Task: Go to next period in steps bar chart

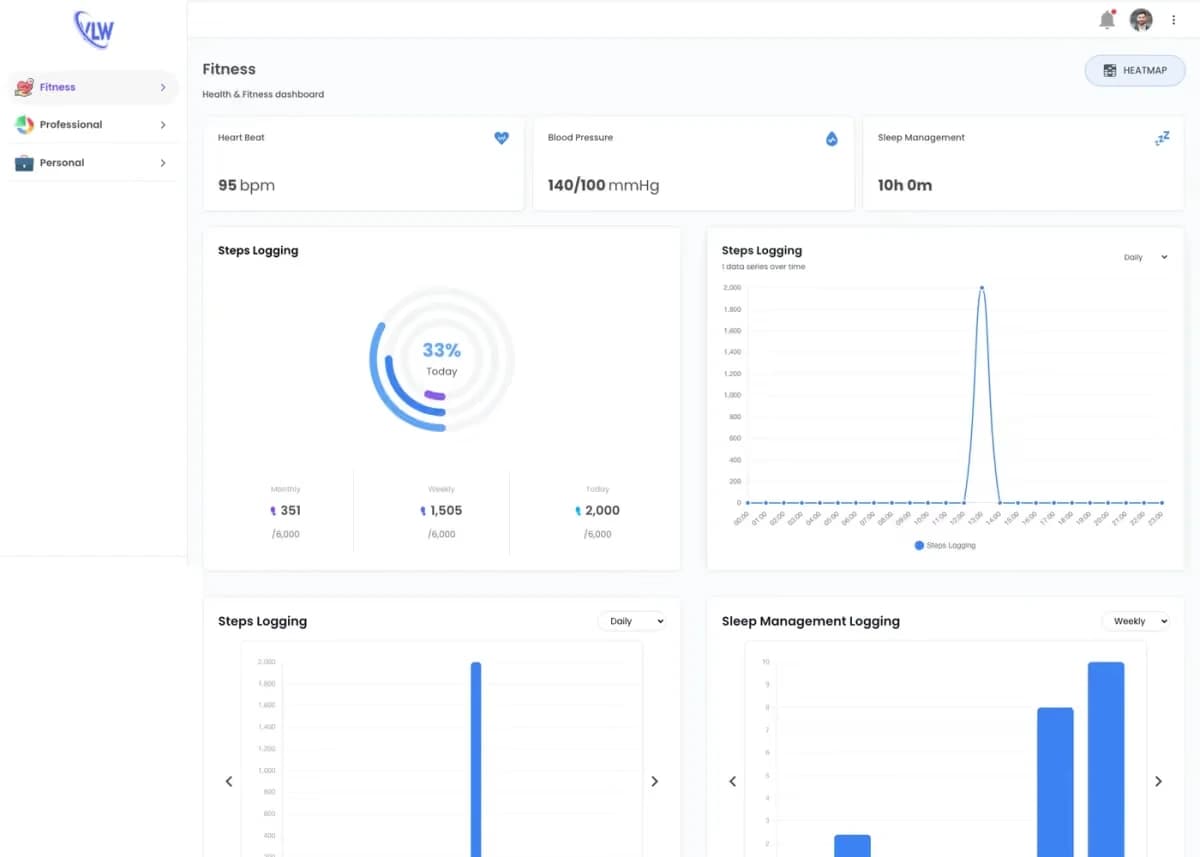Action: [655, 781]
